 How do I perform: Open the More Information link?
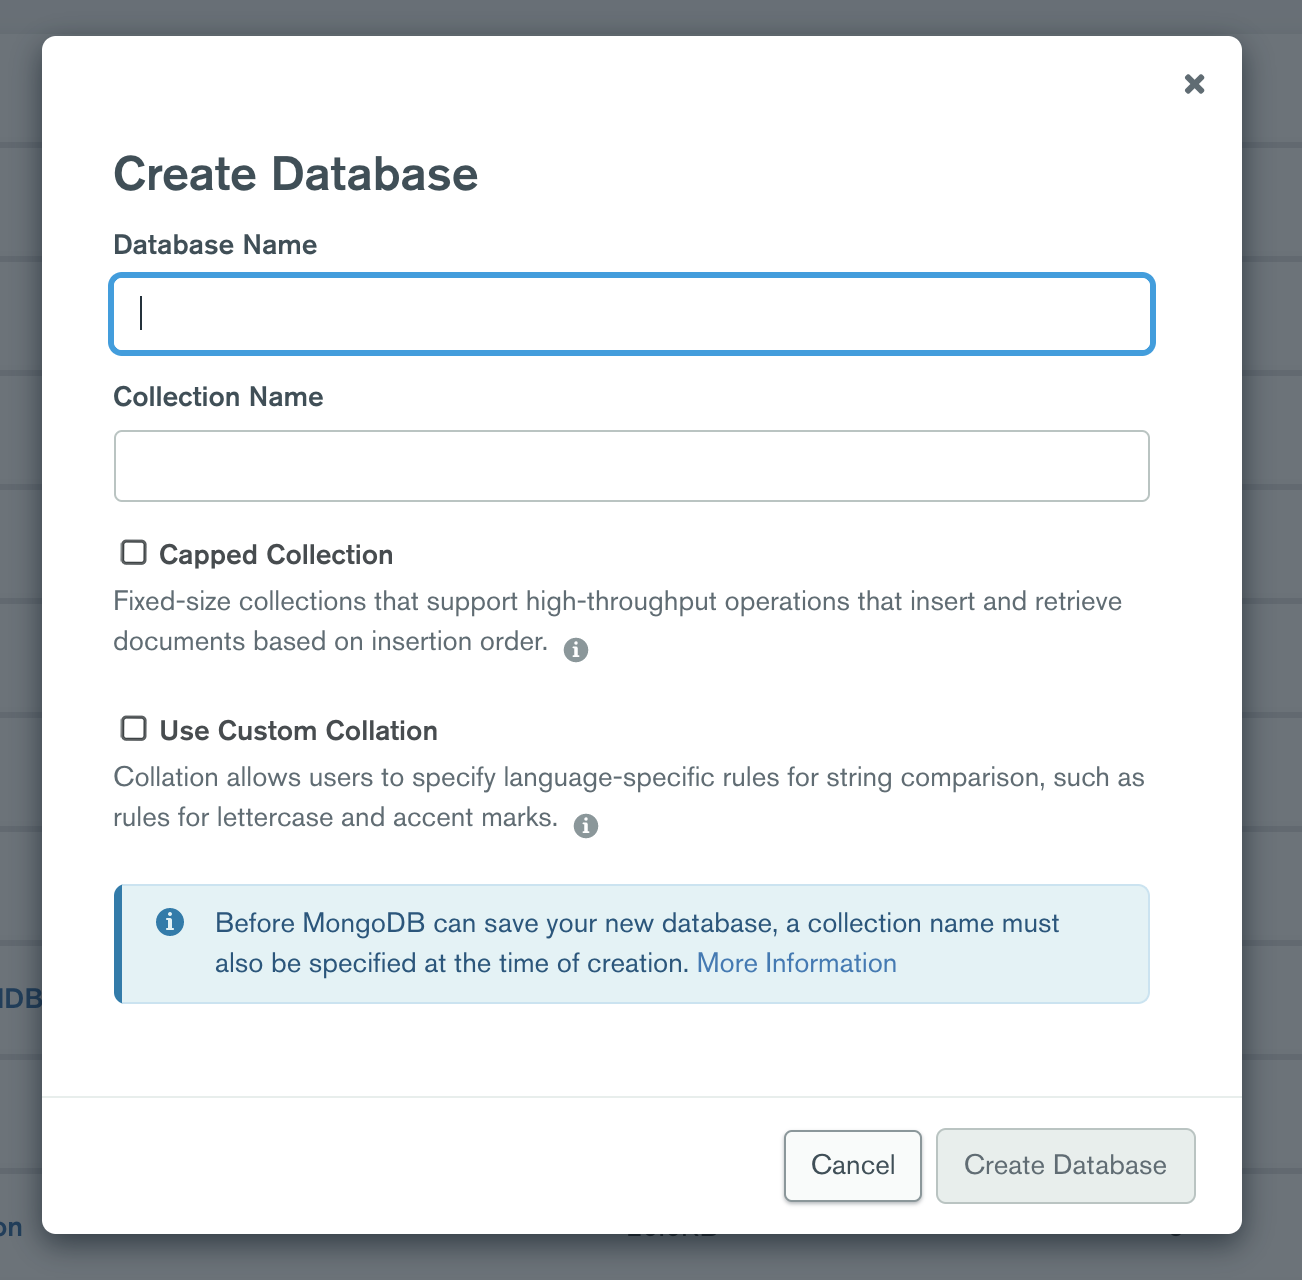(797, 963)
